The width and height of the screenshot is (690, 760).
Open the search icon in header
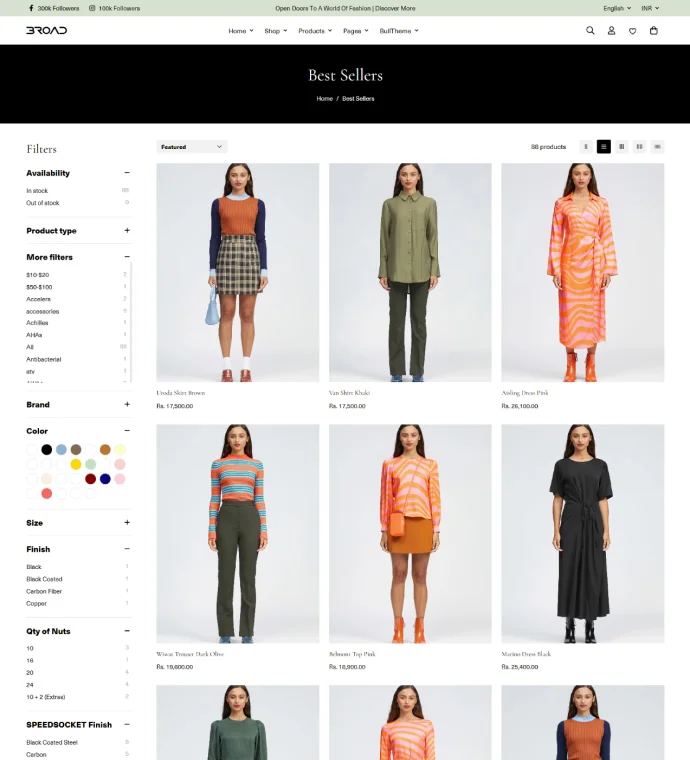(590, 31)
